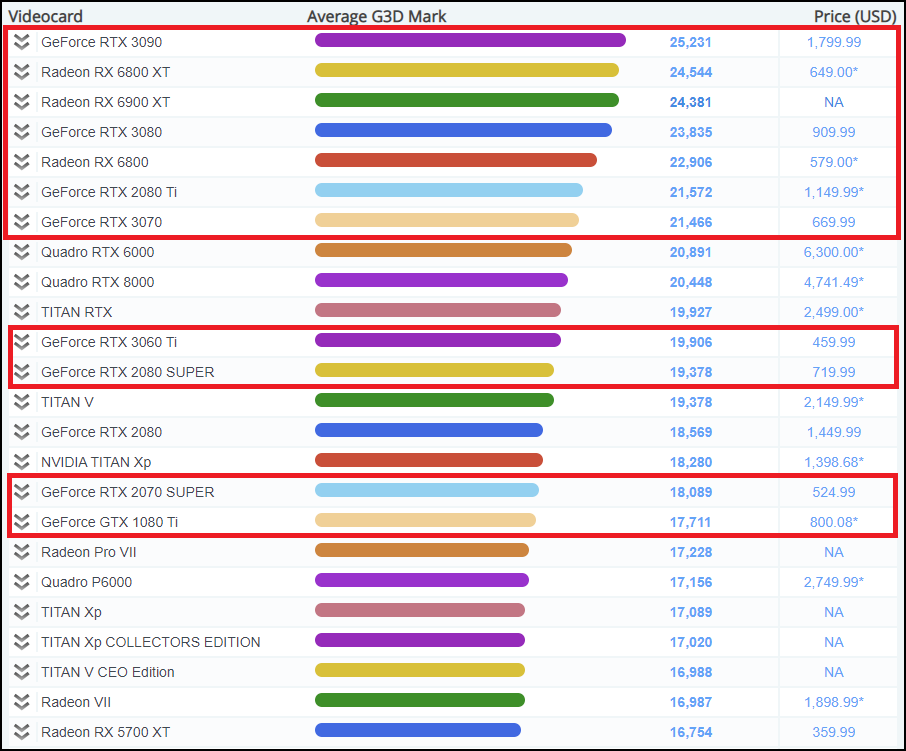Expand the GeForce GTX 1080 Ti row chevron
Viewport: 906px width, 751px height.
(x=21, y=522)
